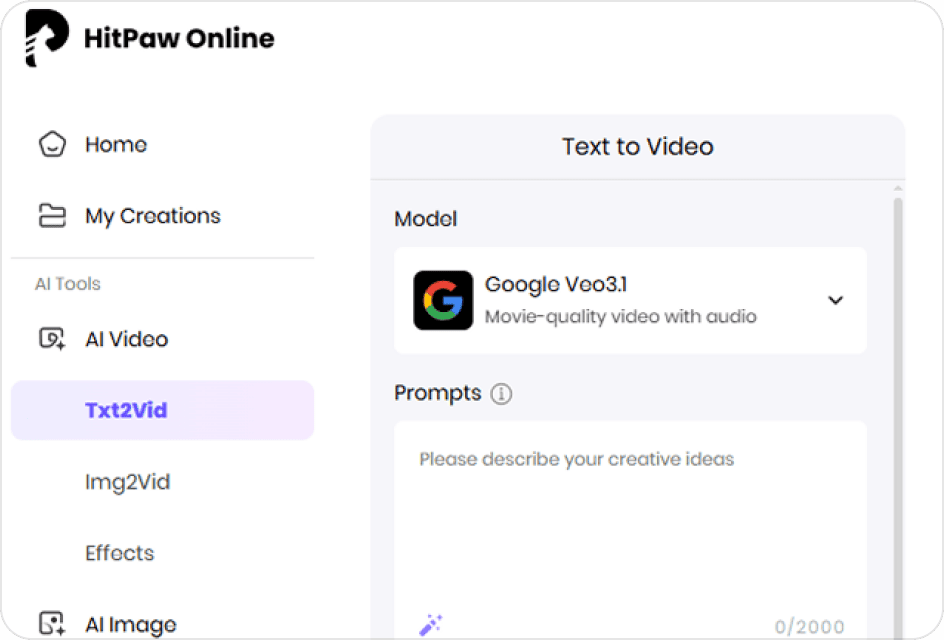Click the Text to Video header

coord(637,146)
